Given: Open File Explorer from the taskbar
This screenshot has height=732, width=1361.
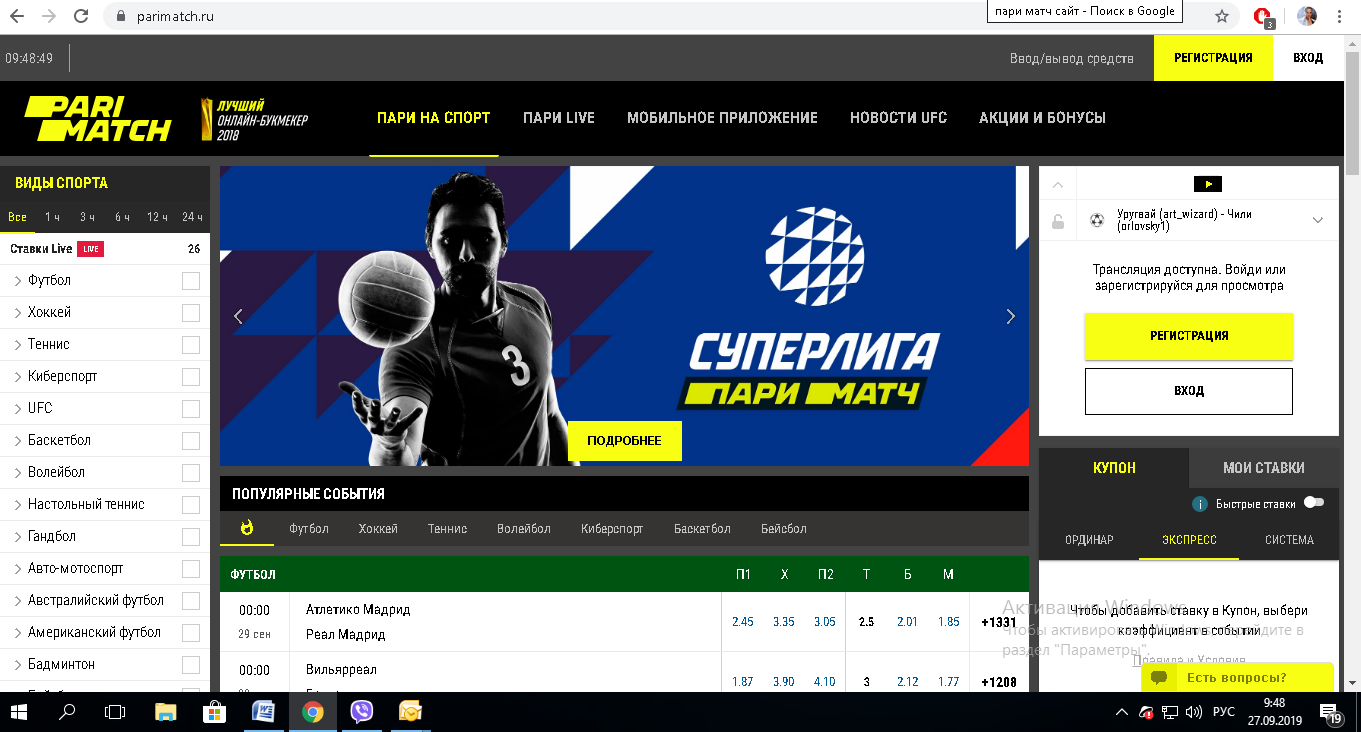Looking at the screenshot, I should [x=166, y=712].
